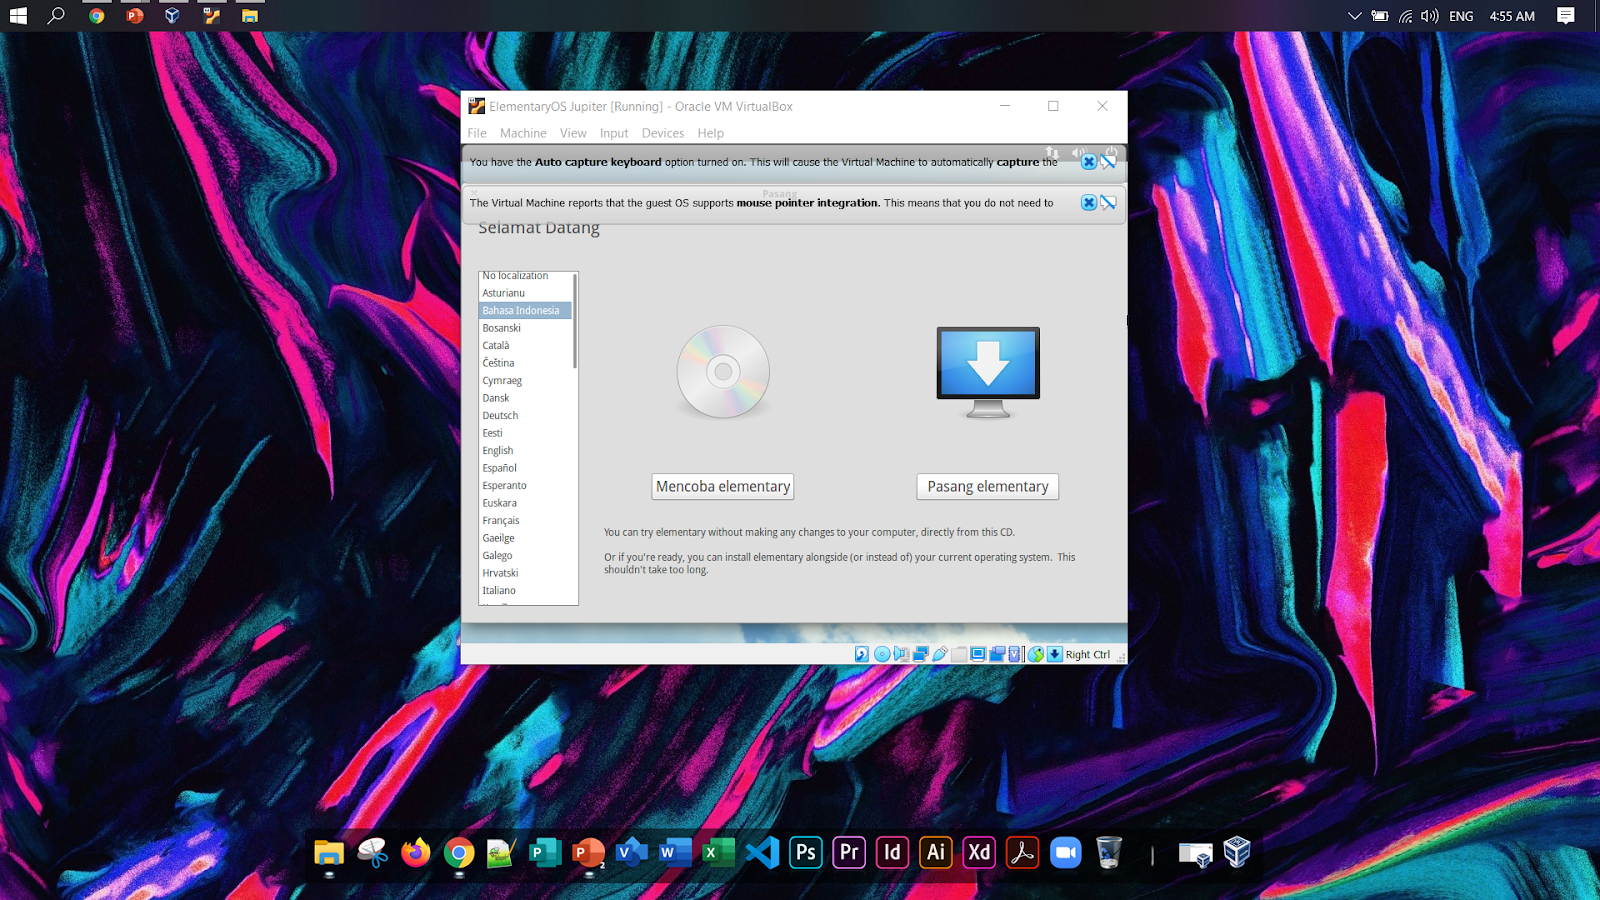Image resolution: width=1600 pixels, height=900 pixels.
Task: Open InDesign from the dock
Action: tap(892, 852)
